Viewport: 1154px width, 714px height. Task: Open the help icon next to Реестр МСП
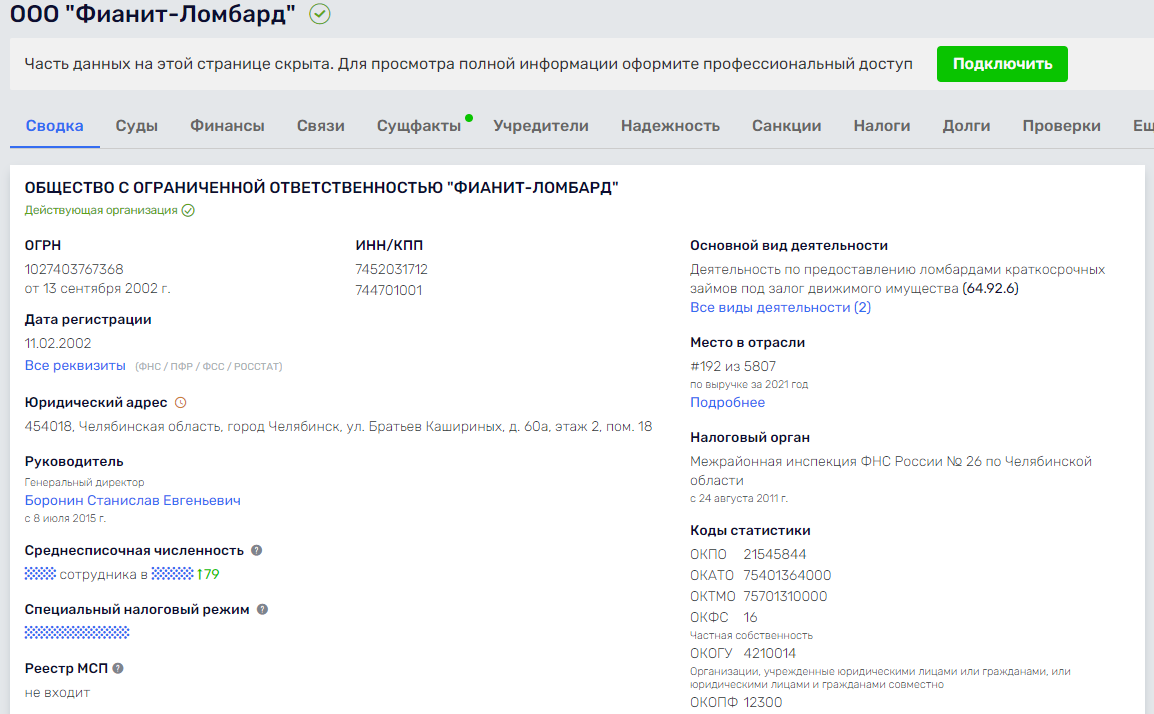click(x=118, y=668)
